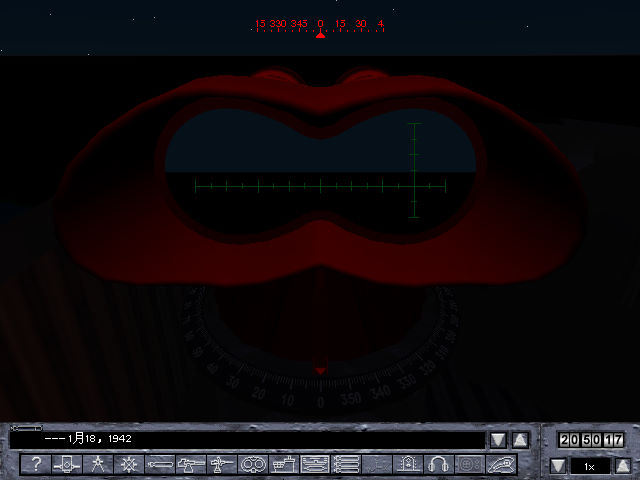Open the Help question mark icon

click(36, 464)
